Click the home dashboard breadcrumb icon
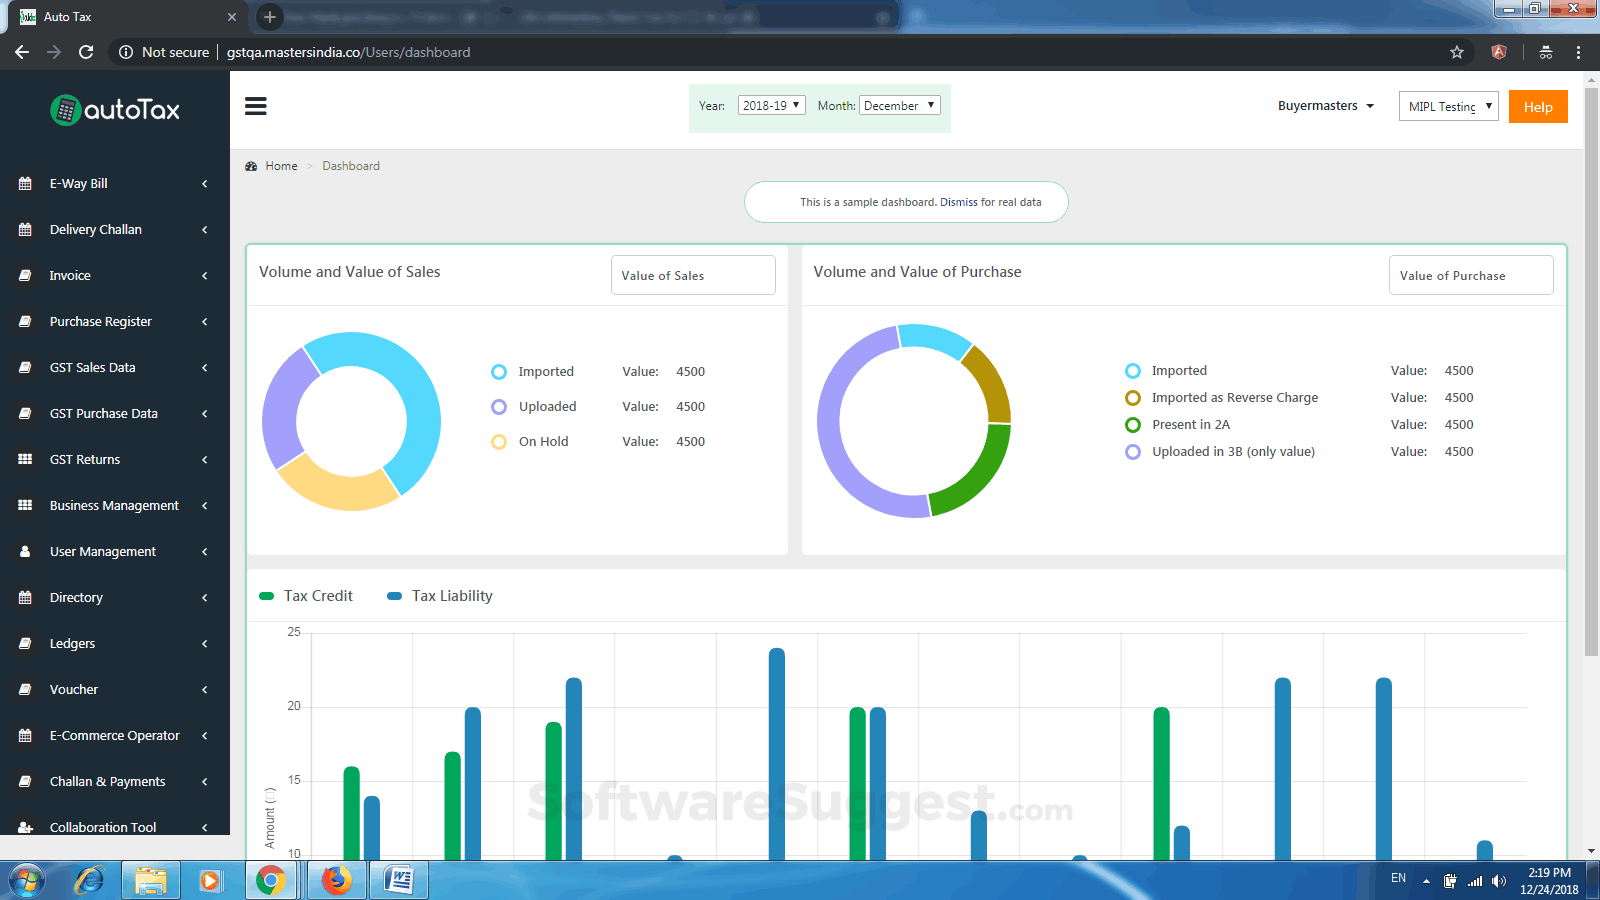 tap(251, 166)
